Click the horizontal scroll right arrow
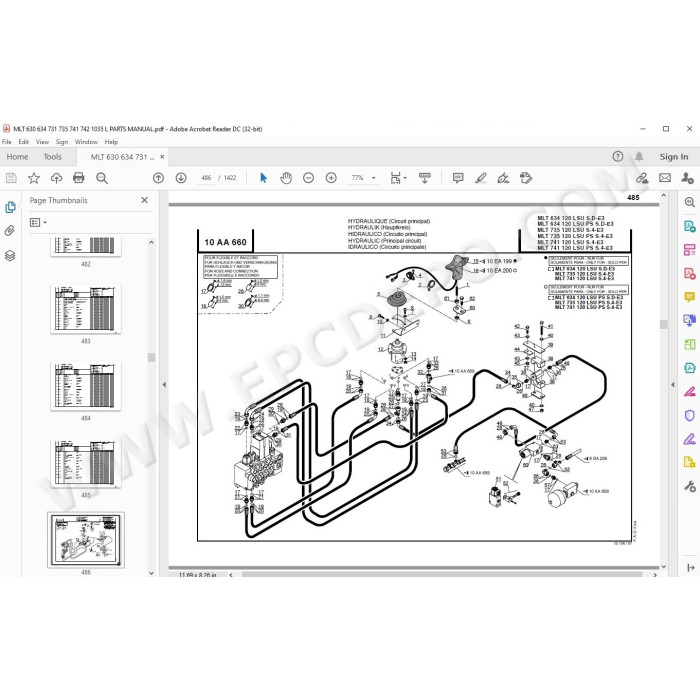This screenshot has height=700, width=700. click(x=655, y=575)
